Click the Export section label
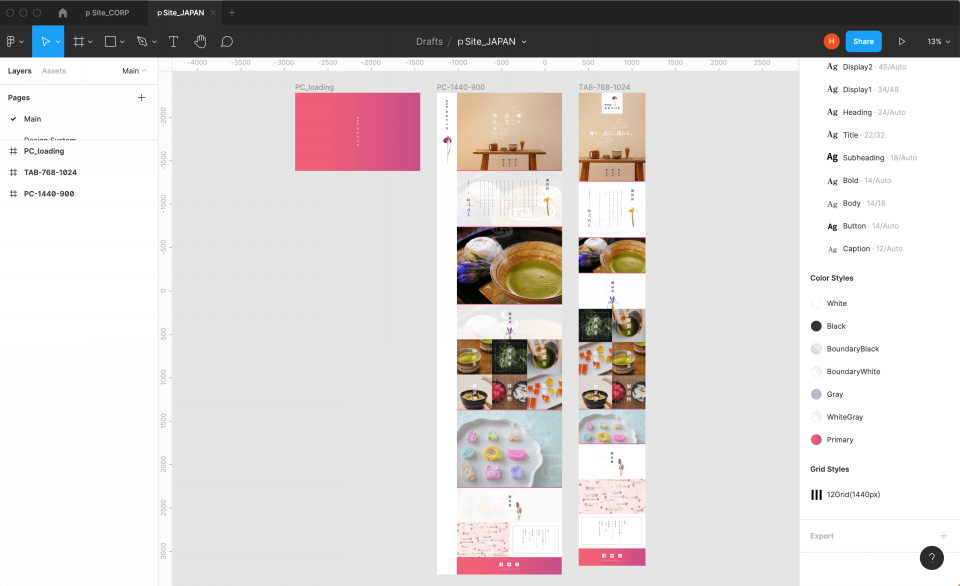 point(822,536)
